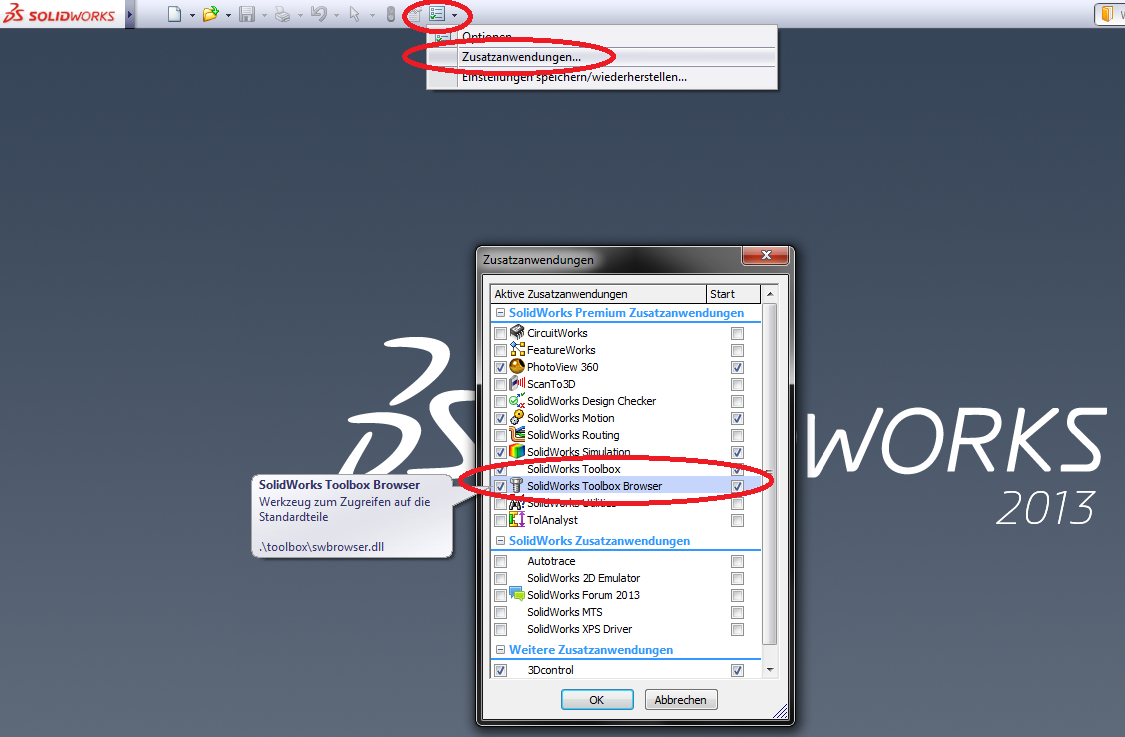
Task: Click the SolidWorks Routing pipe icon
Action: tap(517, 434)
